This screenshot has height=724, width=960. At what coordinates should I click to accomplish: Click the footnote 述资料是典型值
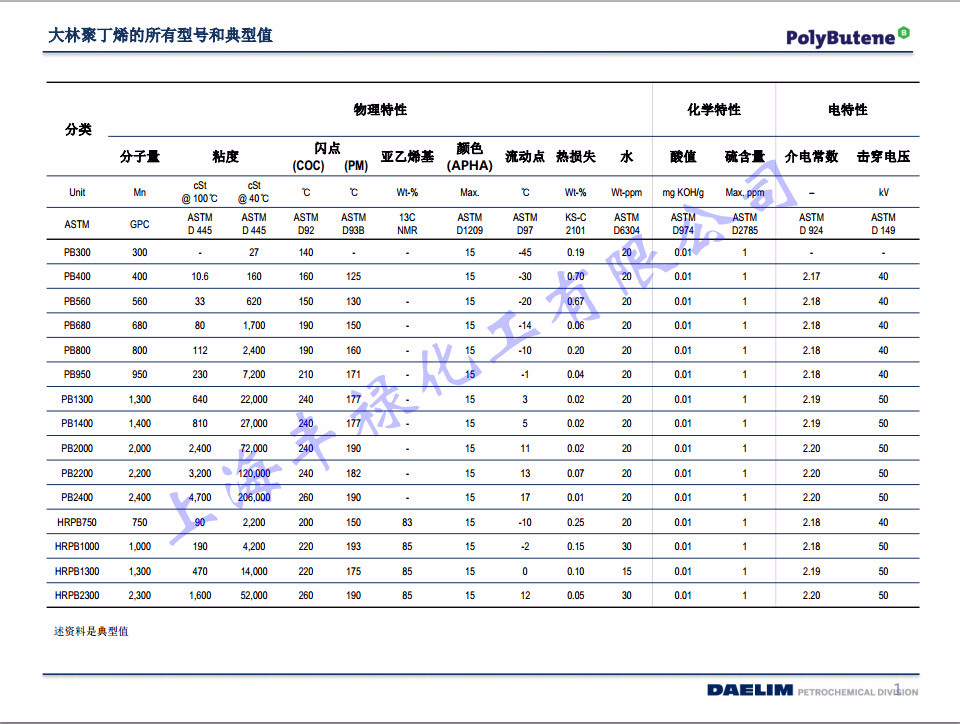coord(89,631)
